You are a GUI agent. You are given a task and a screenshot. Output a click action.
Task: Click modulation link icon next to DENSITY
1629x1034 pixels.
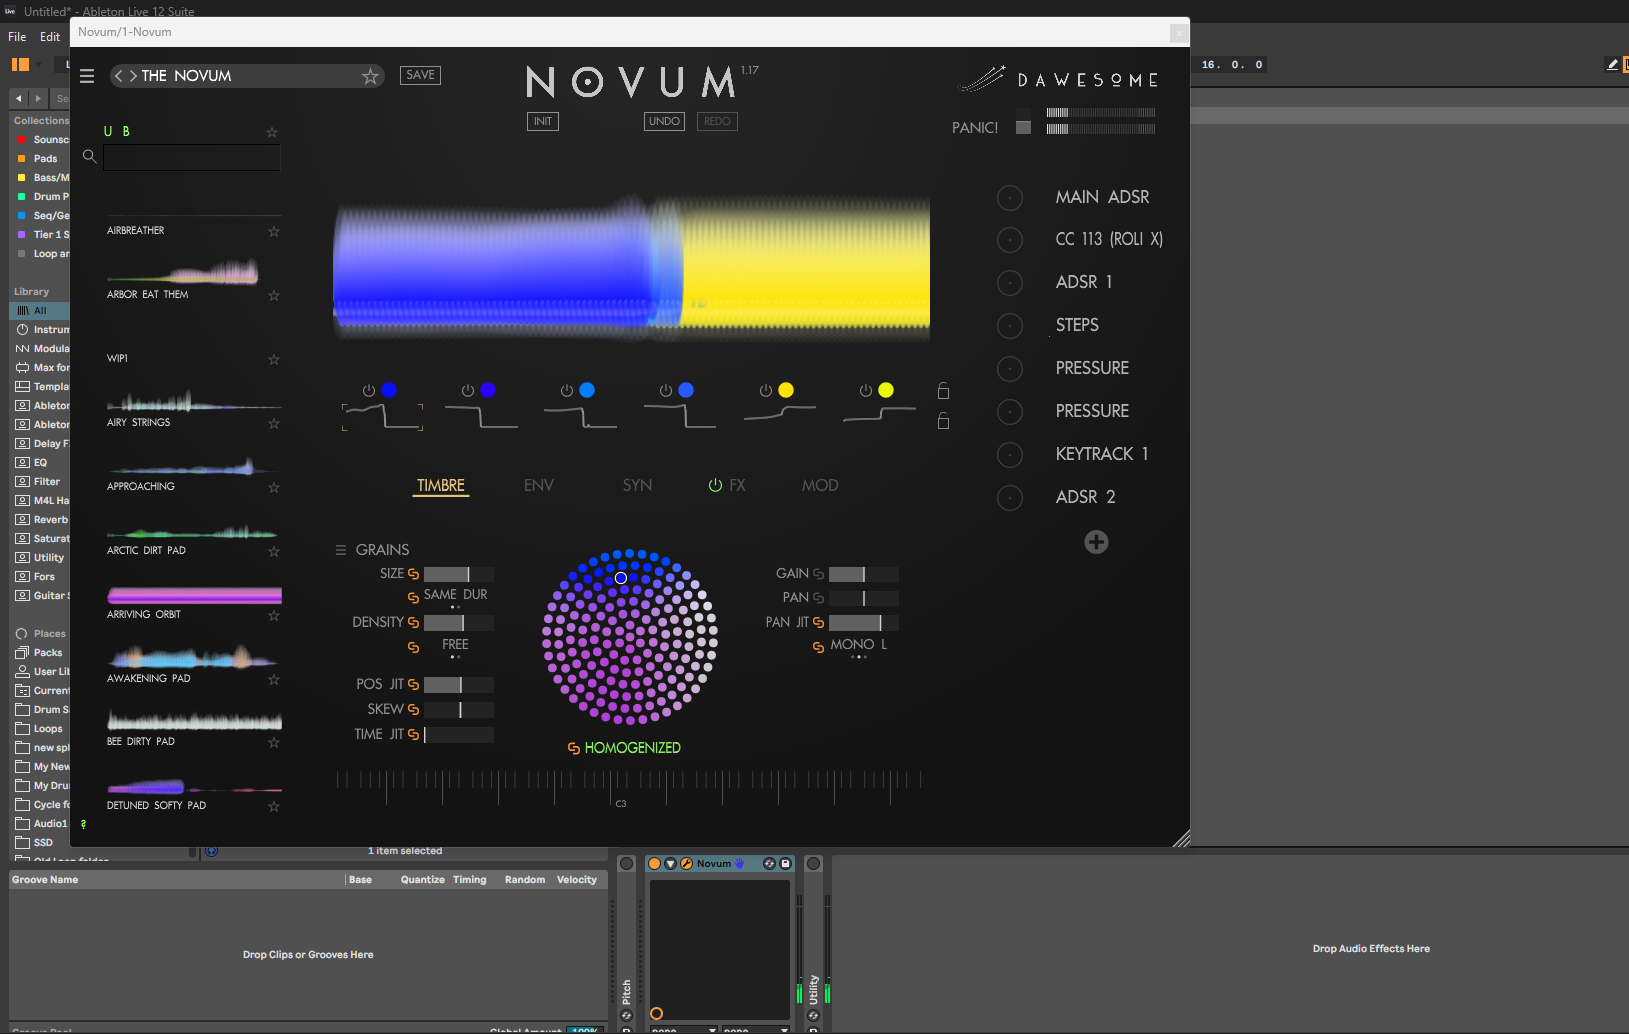point(413,622)
